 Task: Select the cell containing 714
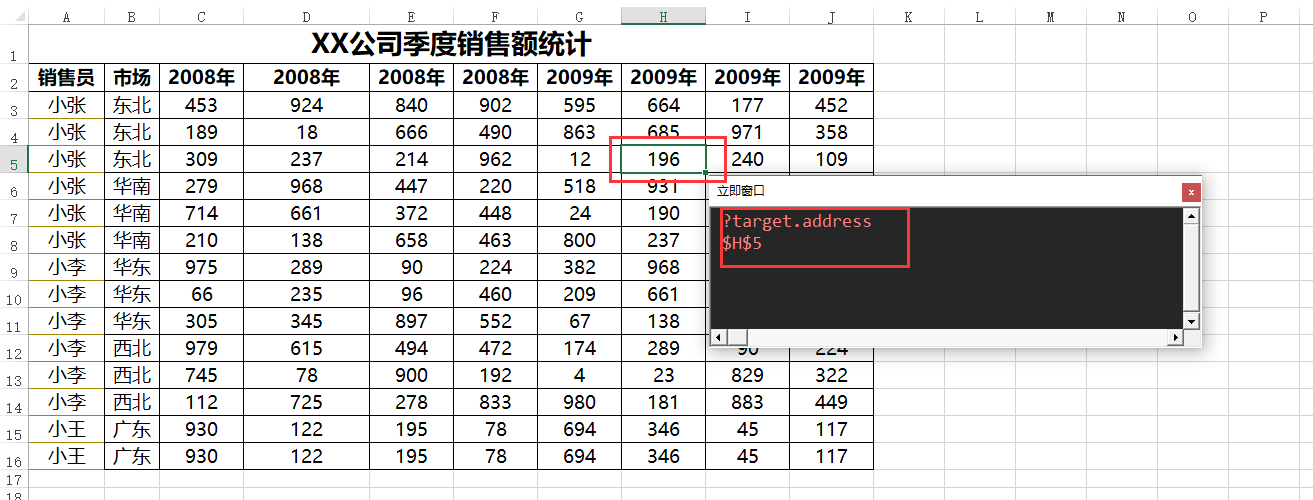click(201, 213)
